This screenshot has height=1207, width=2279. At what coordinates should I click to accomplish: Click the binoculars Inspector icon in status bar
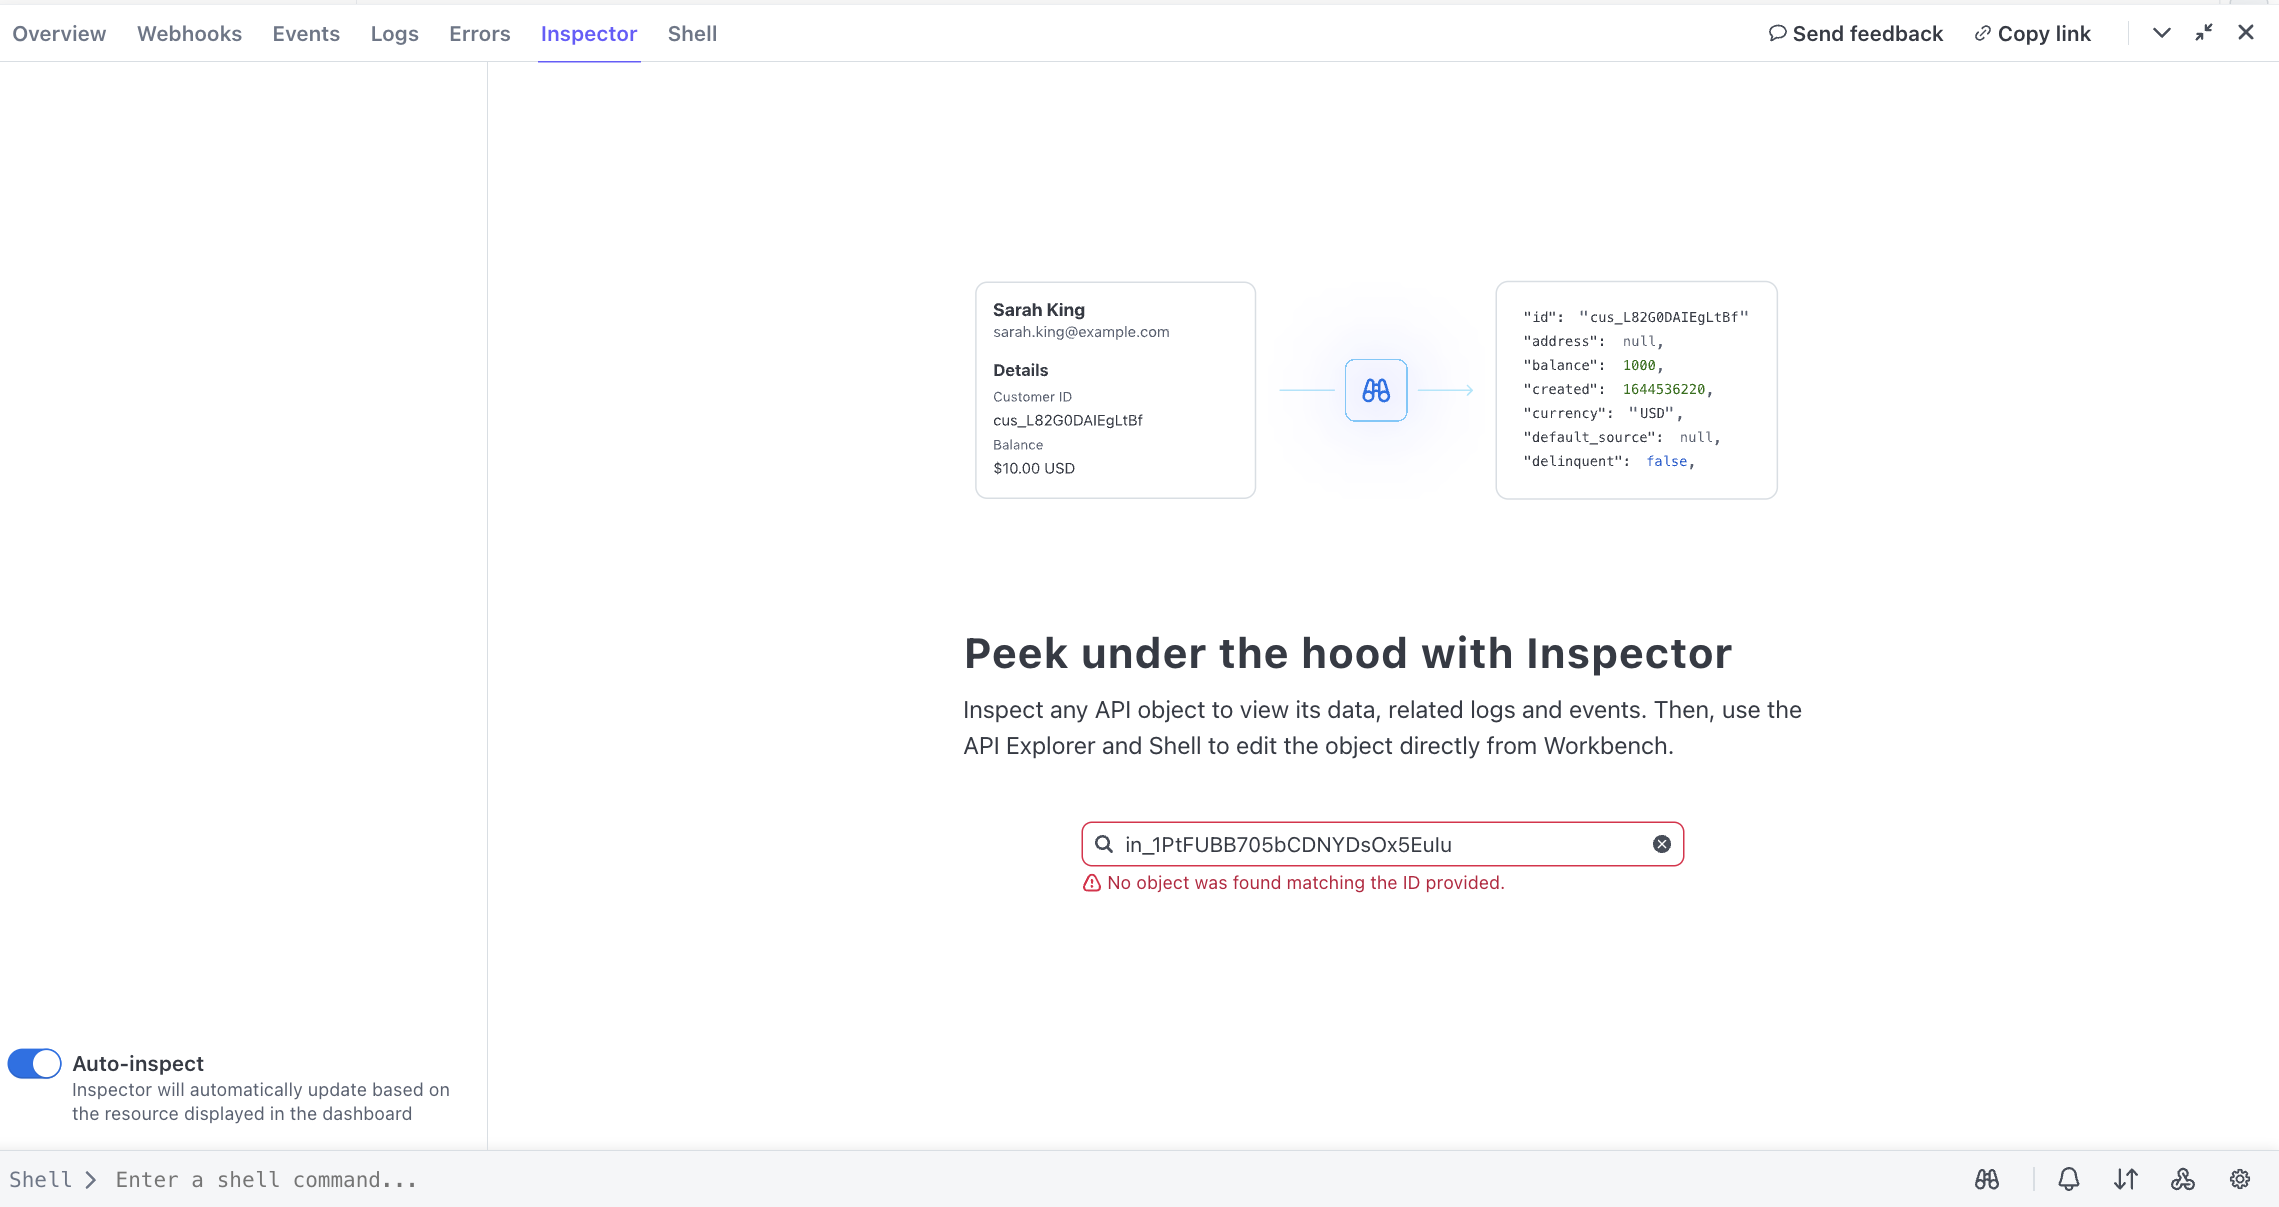tap(1986, 1180)
